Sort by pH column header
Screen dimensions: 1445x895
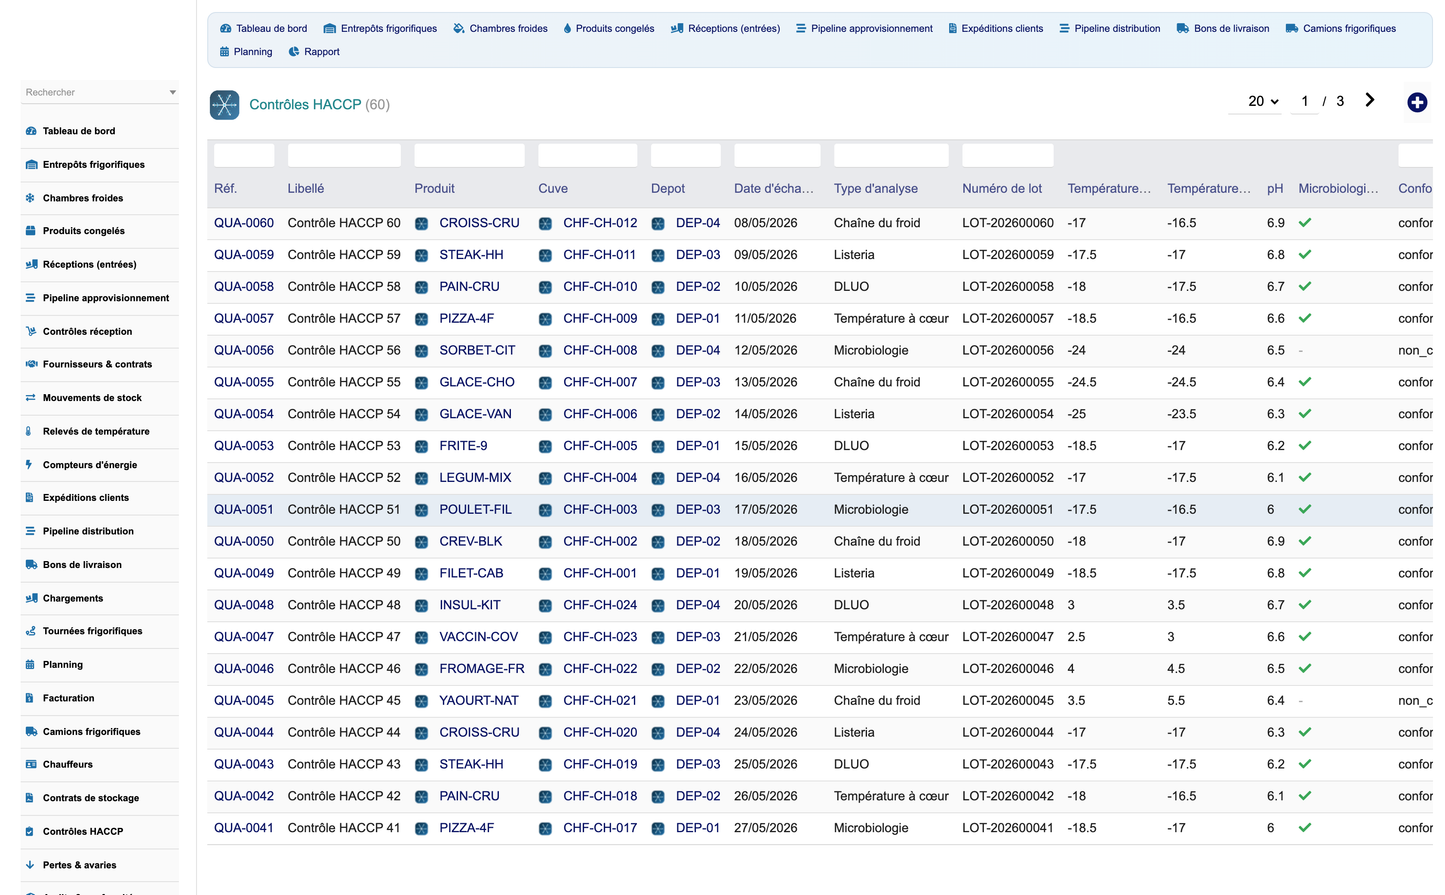(1275, 188)
